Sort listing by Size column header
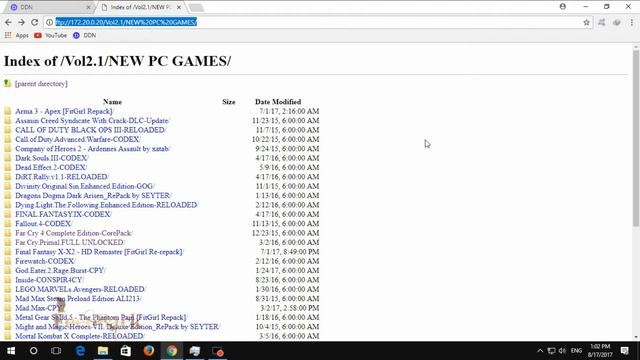Image resolution: width=640 pixels, height=360 pixels. pyautogui.click(x=229, y=102)
